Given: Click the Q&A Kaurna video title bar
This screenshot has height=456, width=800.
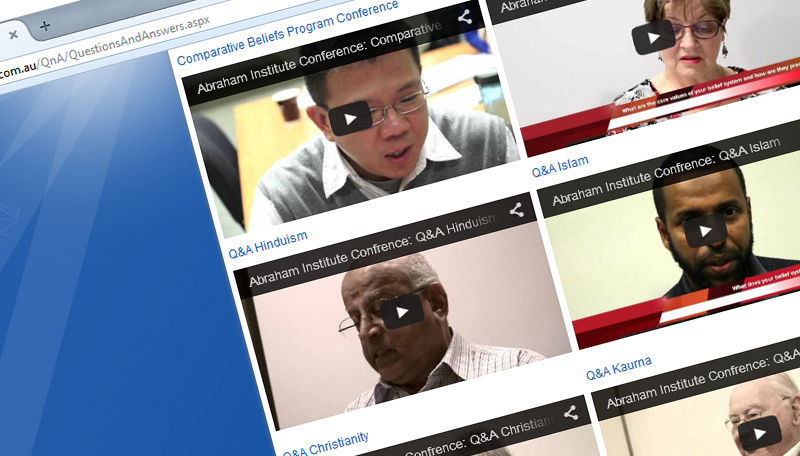Looking at the screenshot, I should (703, 381).
